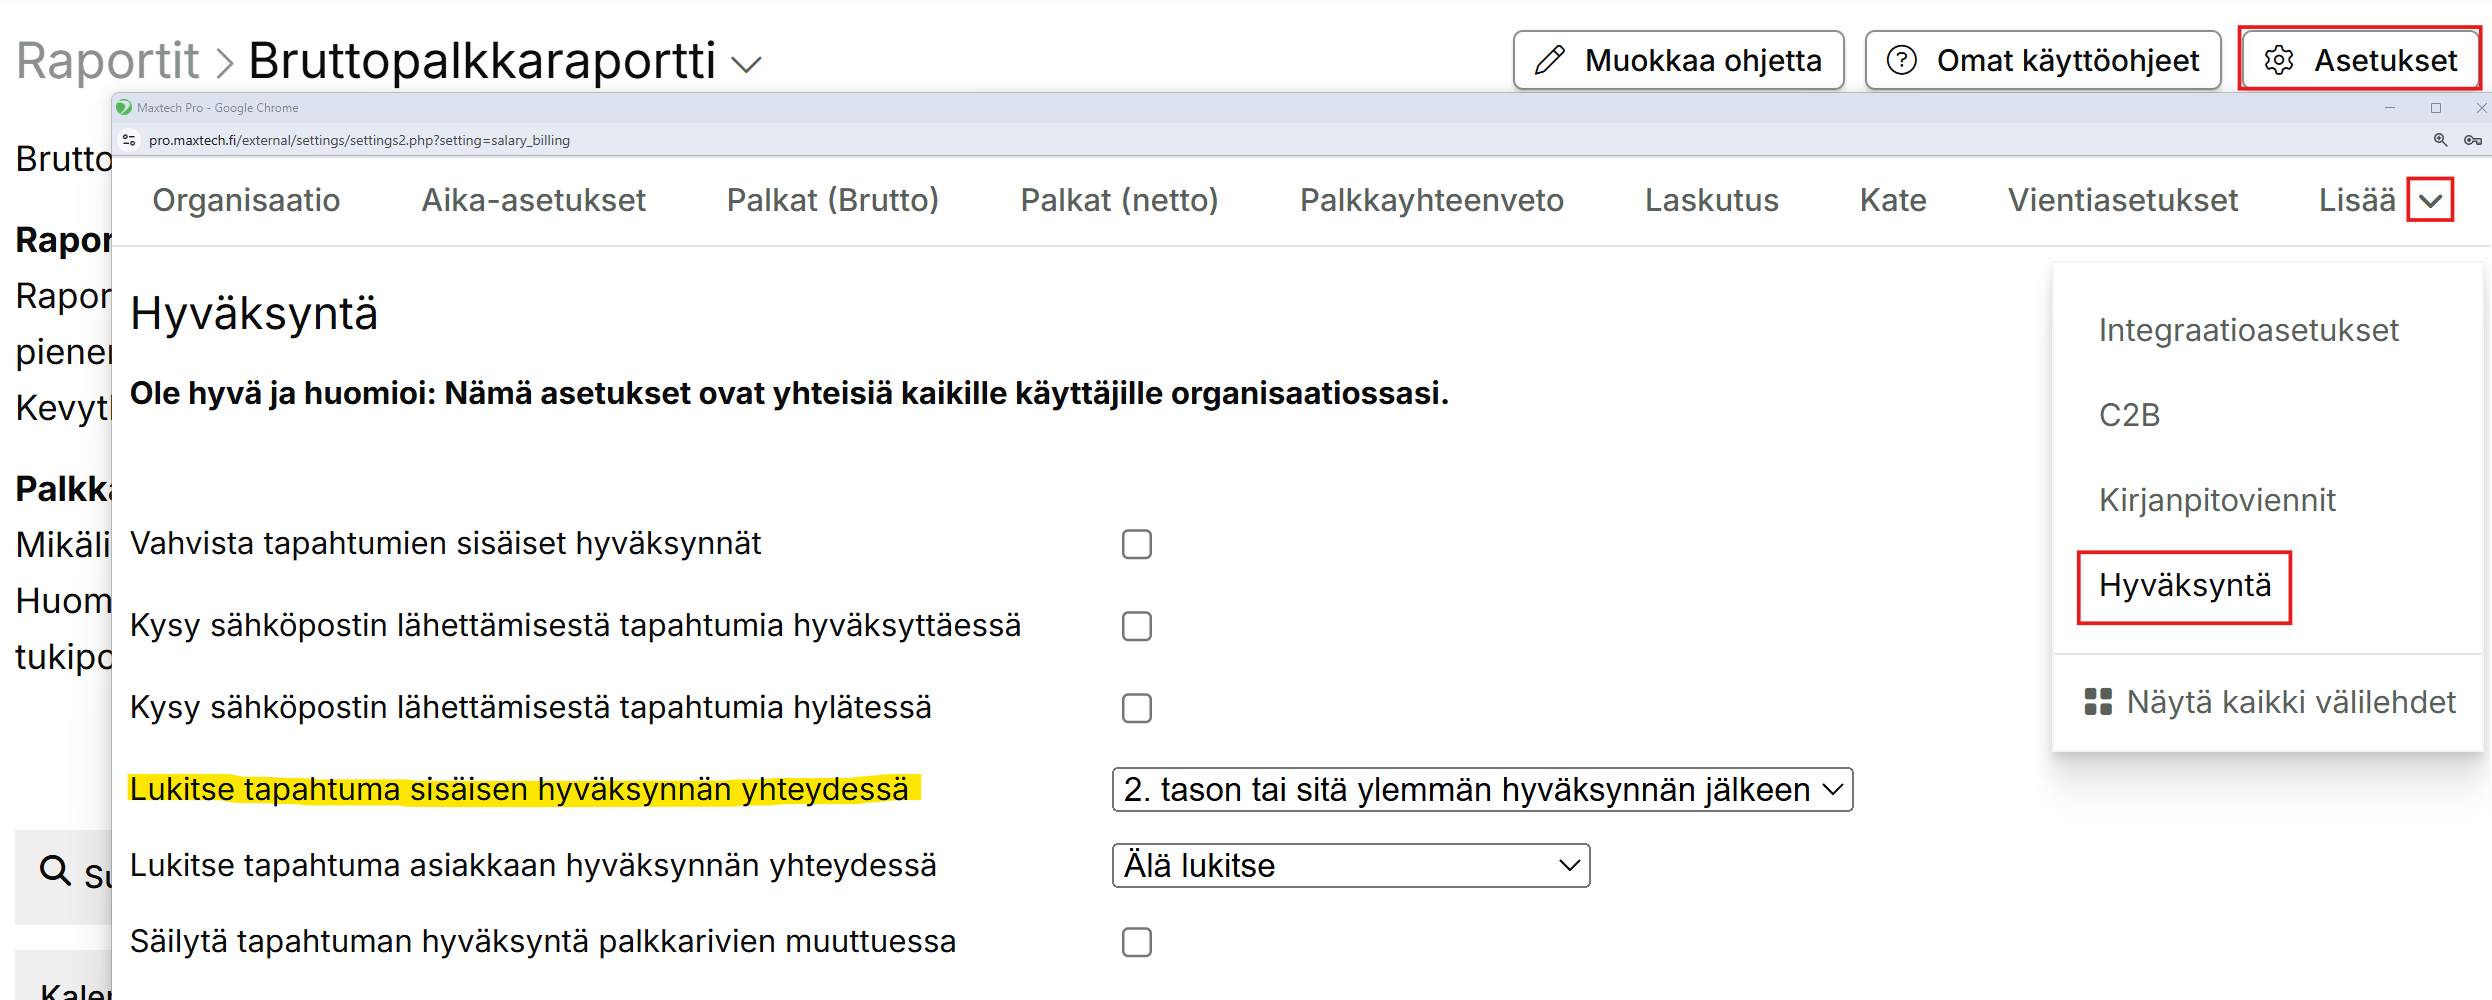Select Kirjanpitoviennit from the Lisää menu
Screen dimensions: 2492x1000
coord(2216,500)
